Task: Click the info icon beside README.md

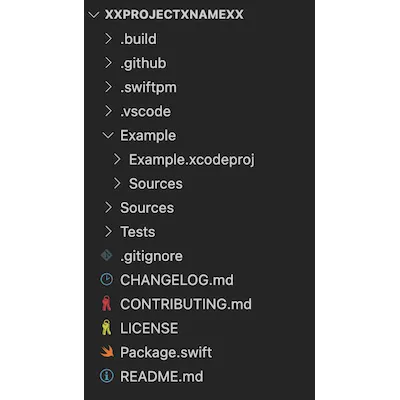Action: pos(106,376)
